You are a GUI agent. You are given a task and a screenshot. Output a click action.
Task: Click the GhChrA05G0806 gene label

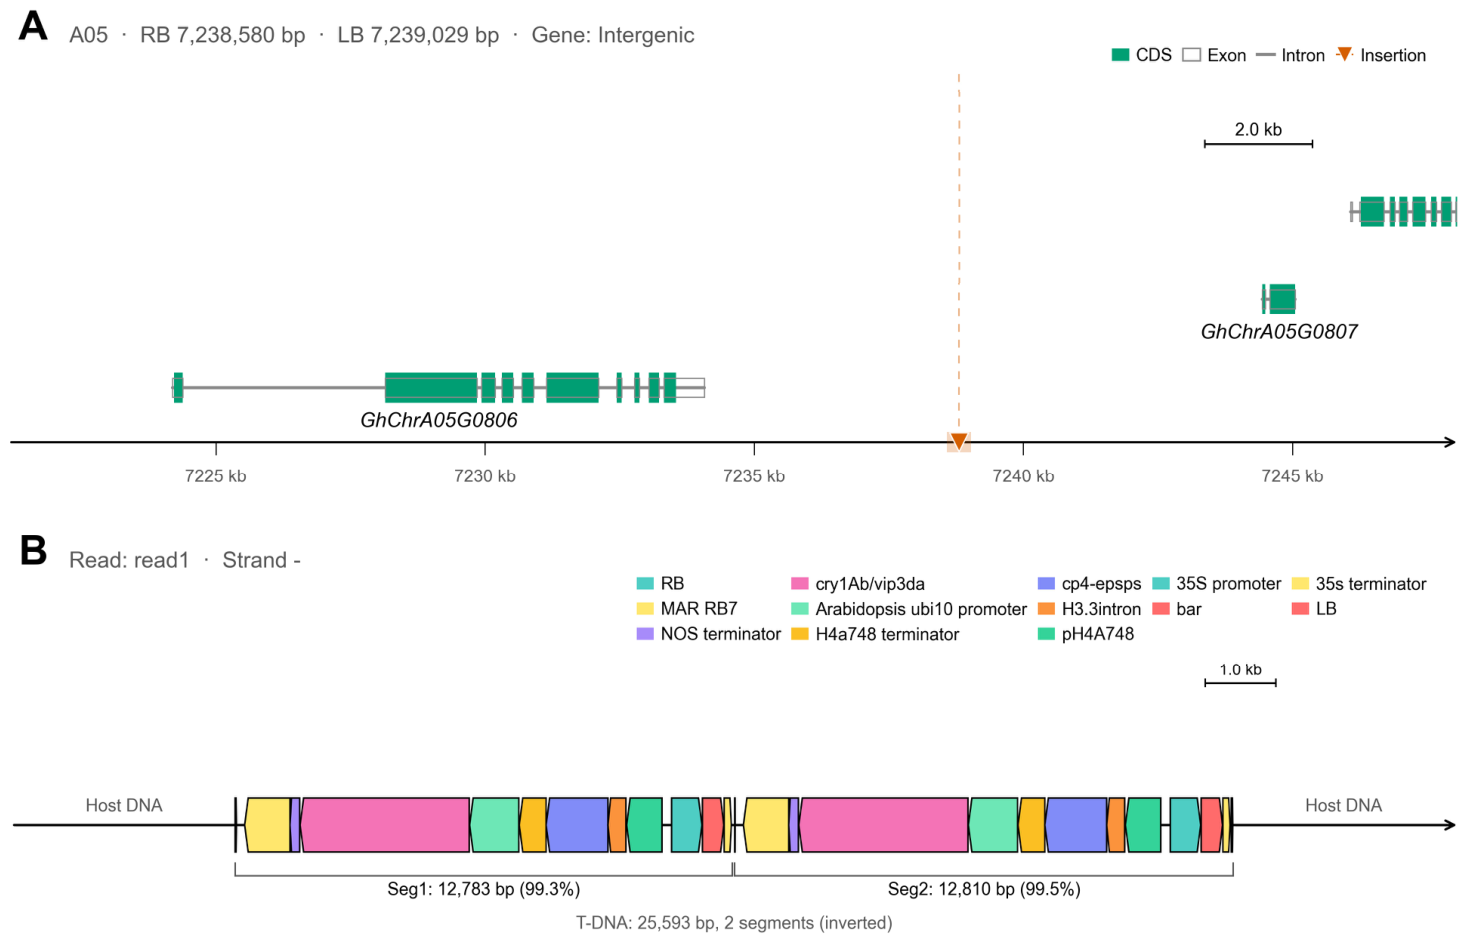439,420
